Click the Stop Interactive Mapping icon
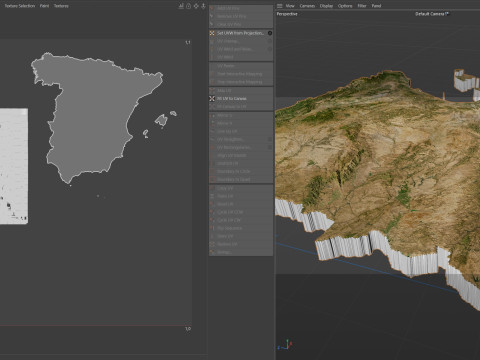480x360 pixels. click(212, 82)
